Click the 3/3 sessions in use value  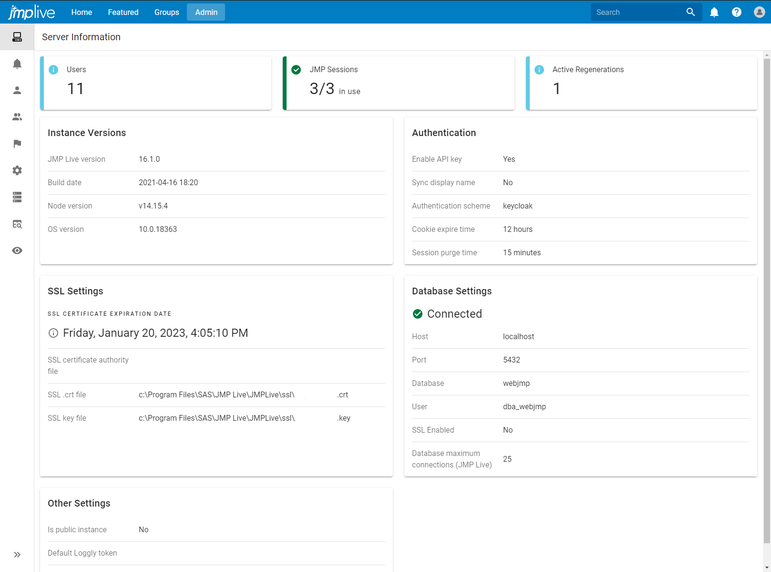pos(335,89)
